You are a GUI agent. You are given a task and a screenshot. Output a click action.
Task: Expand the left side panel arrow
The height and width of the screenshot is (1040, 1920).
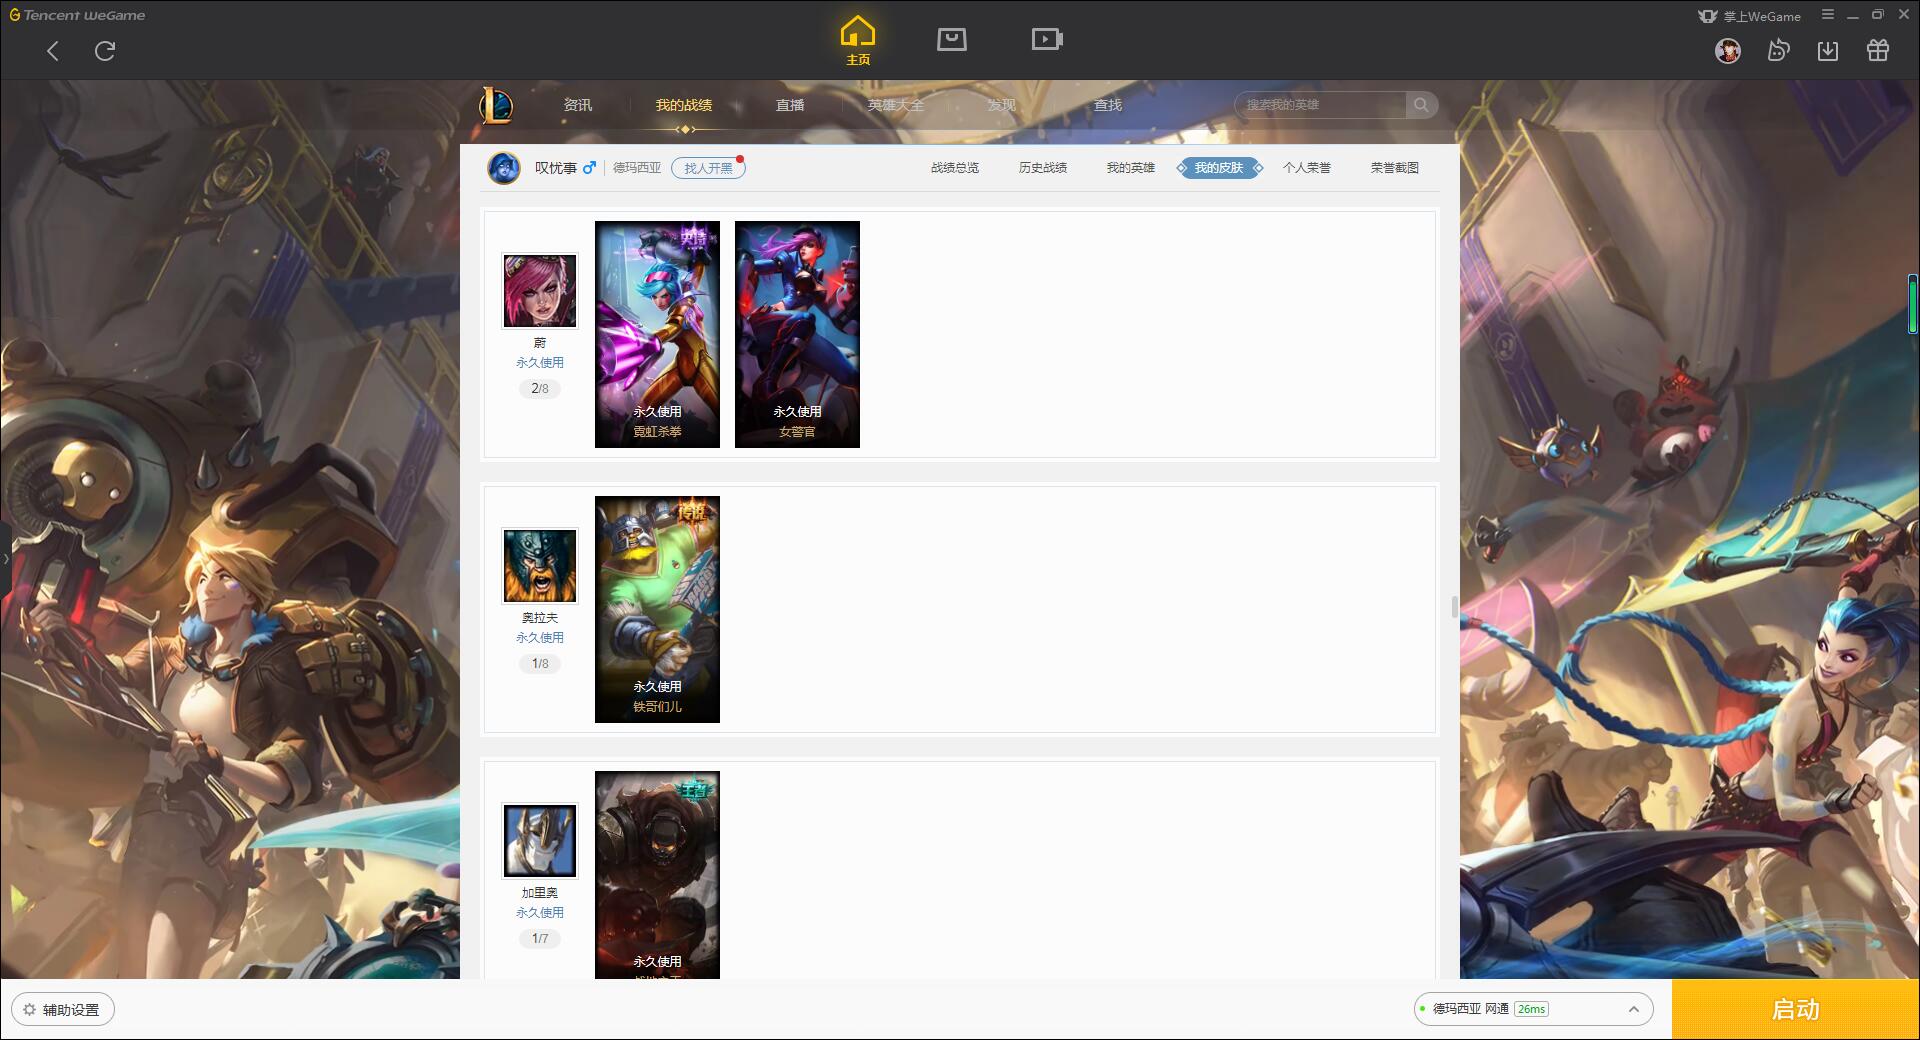(x=5, y=559)
